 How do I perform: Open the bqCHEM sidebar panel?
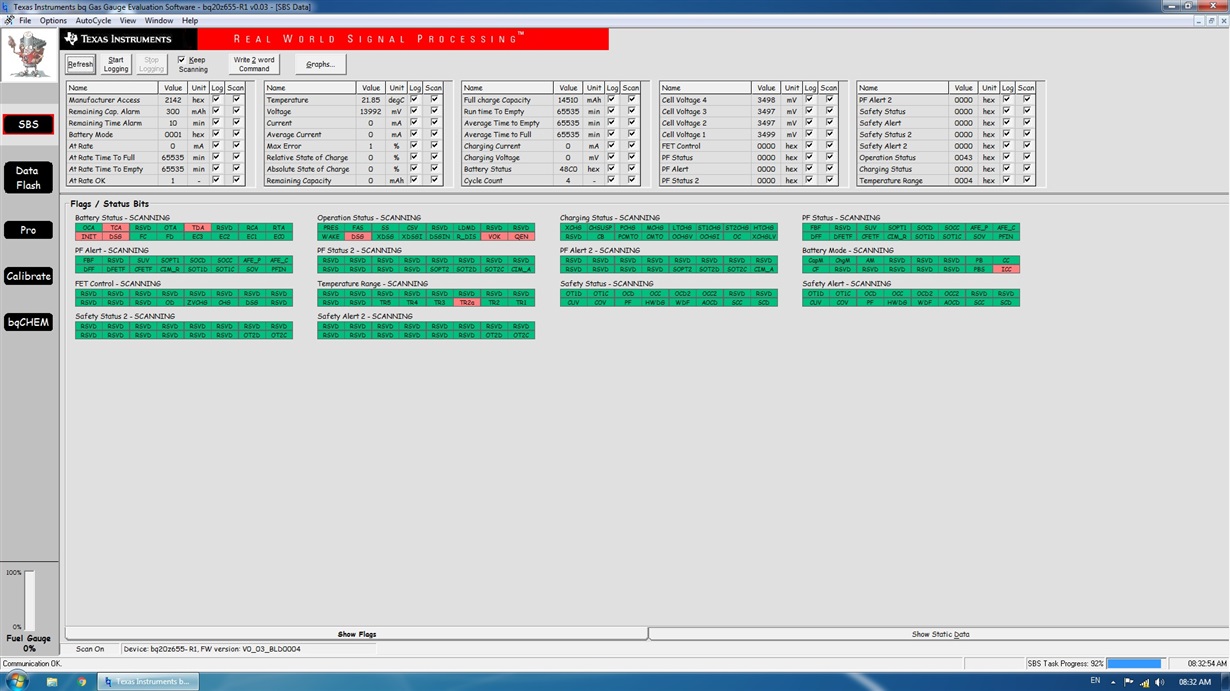(28, 322)
